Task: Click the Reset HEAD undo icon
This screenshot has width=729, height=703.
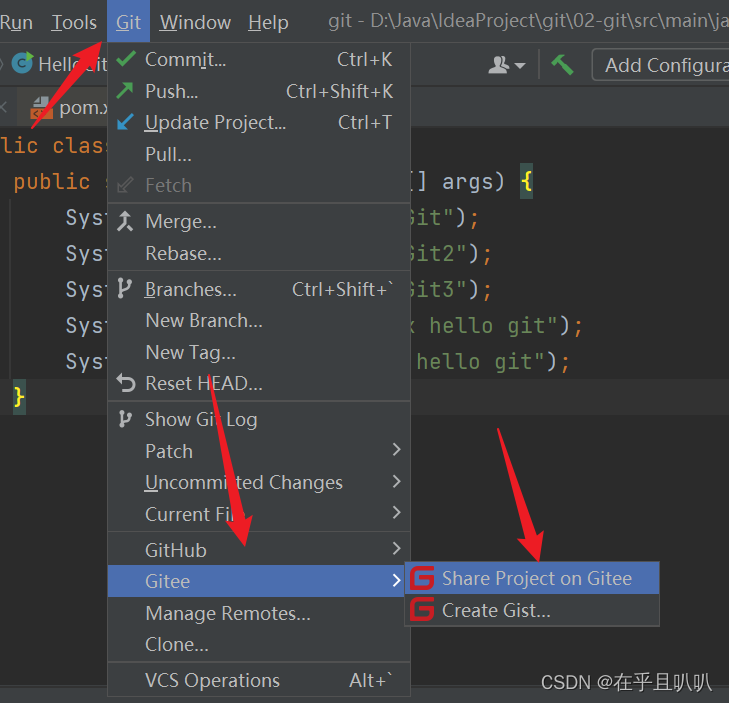Action: tap(126, 383)
